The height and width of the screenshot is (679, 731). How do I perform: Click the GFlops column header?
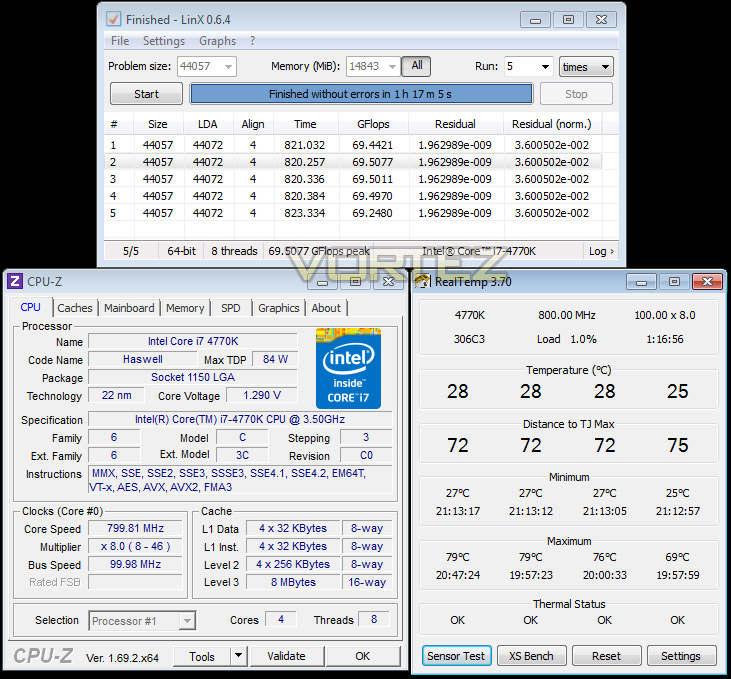(373, 124)
